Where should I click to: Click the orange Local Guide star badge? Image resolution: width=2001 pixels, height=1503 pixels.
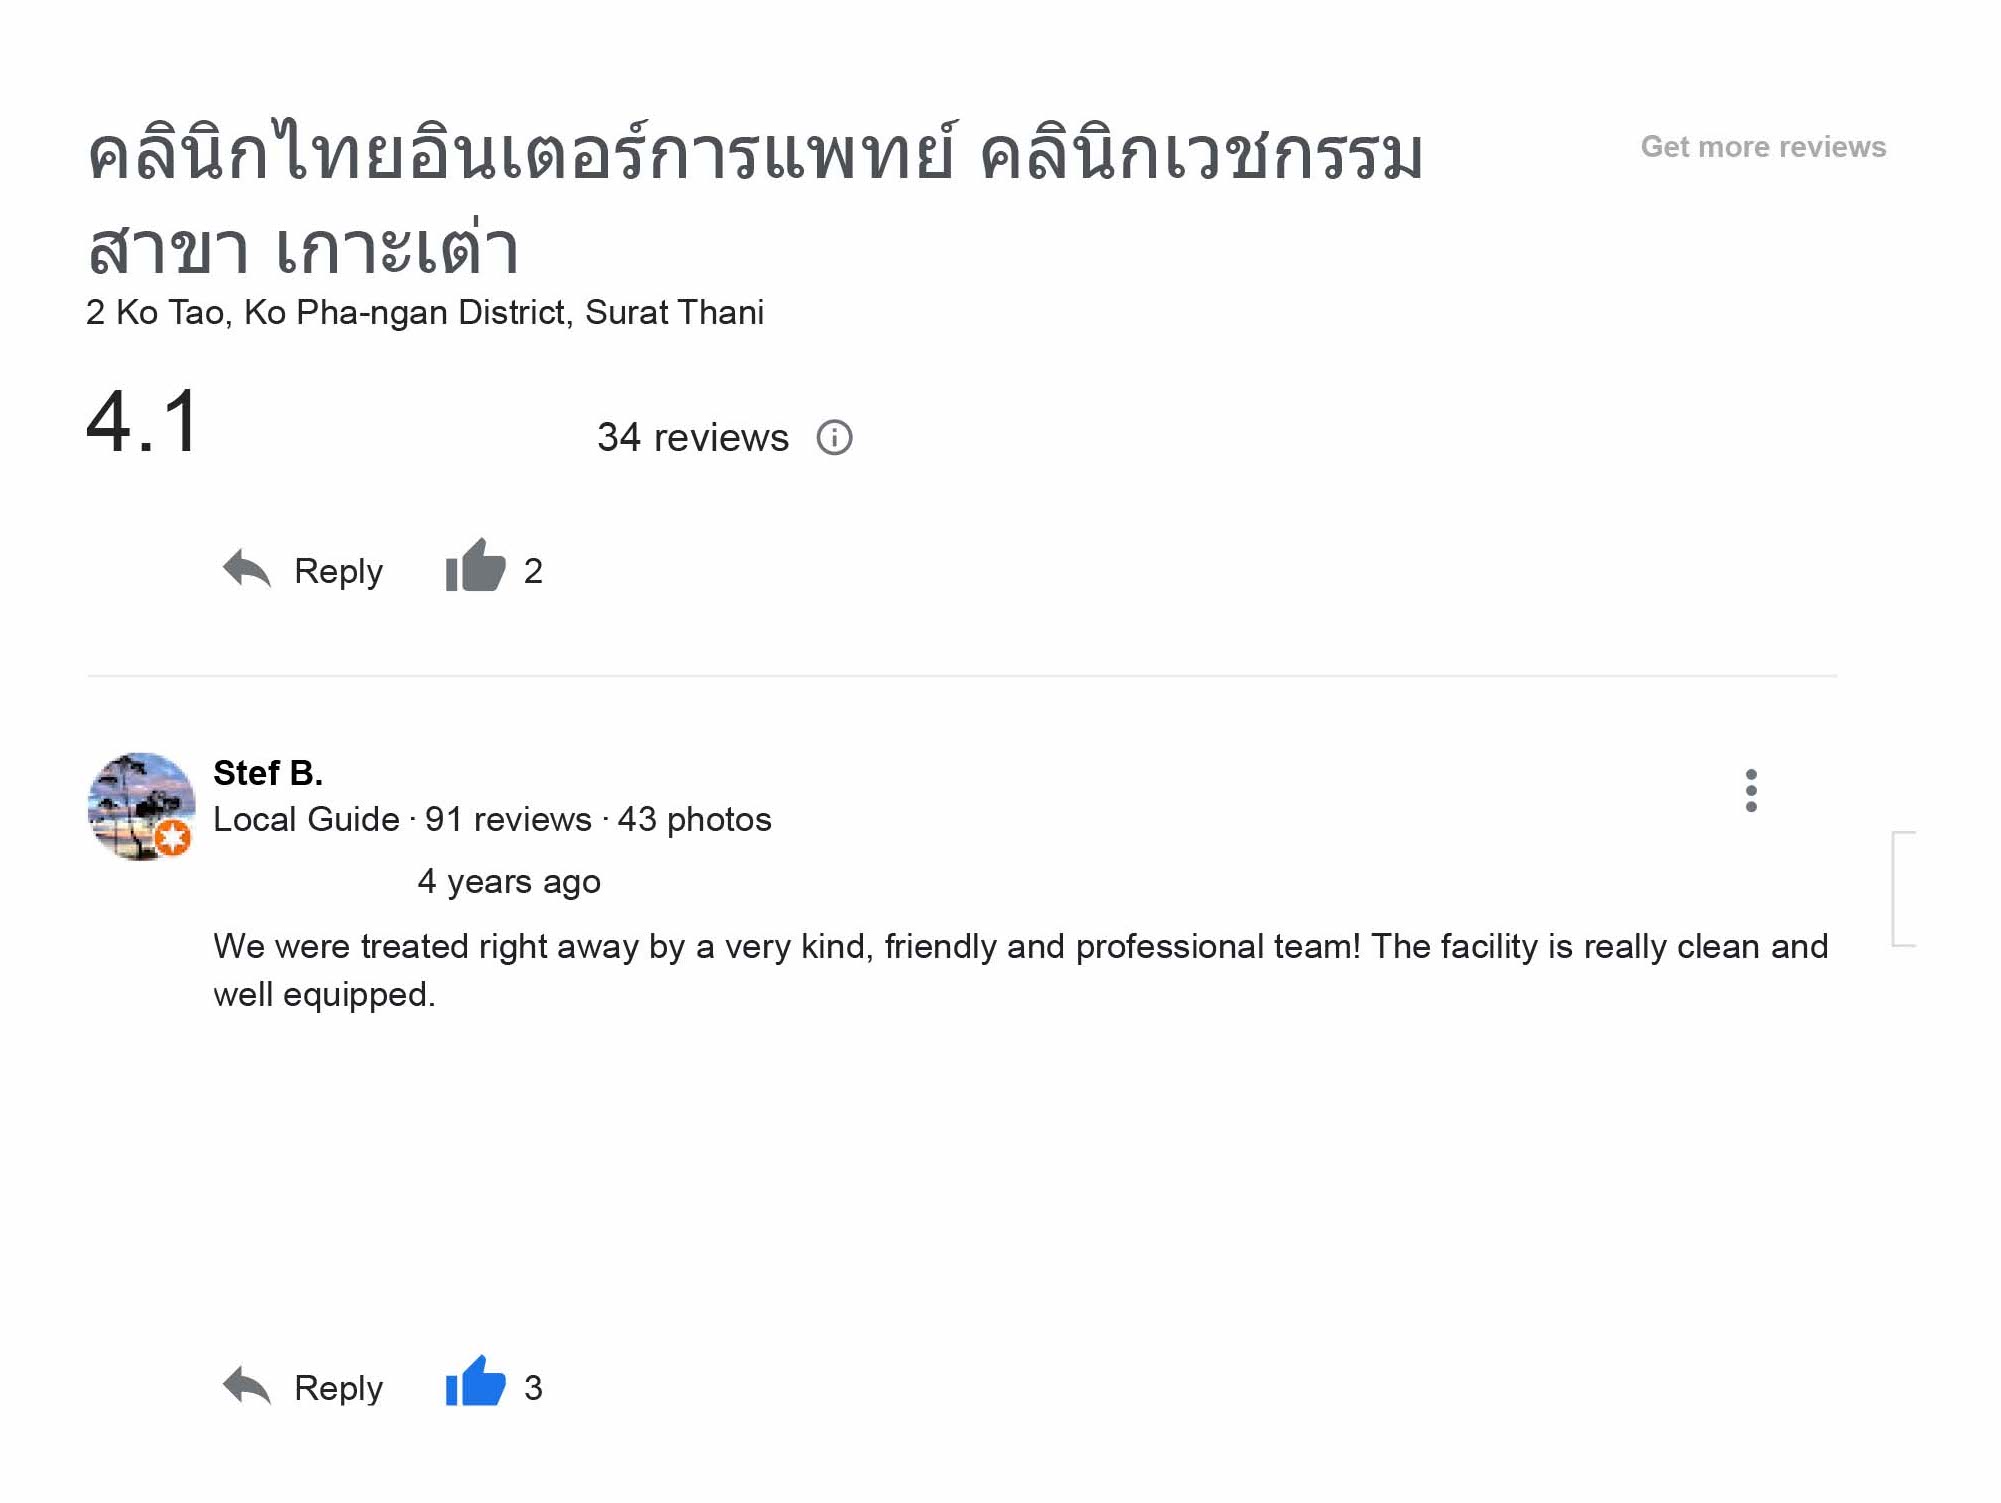point(173,838)
